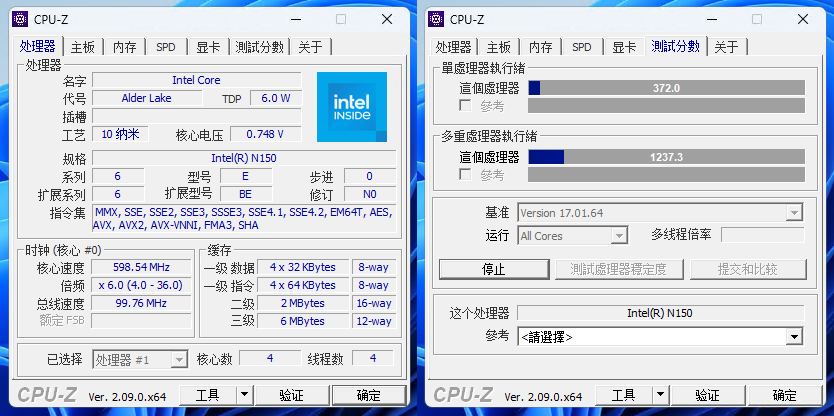Click 三级 6 MBytes cache value
Viewport: 834px width, 416px height.
pyautogui.click(x=303, y=321)
